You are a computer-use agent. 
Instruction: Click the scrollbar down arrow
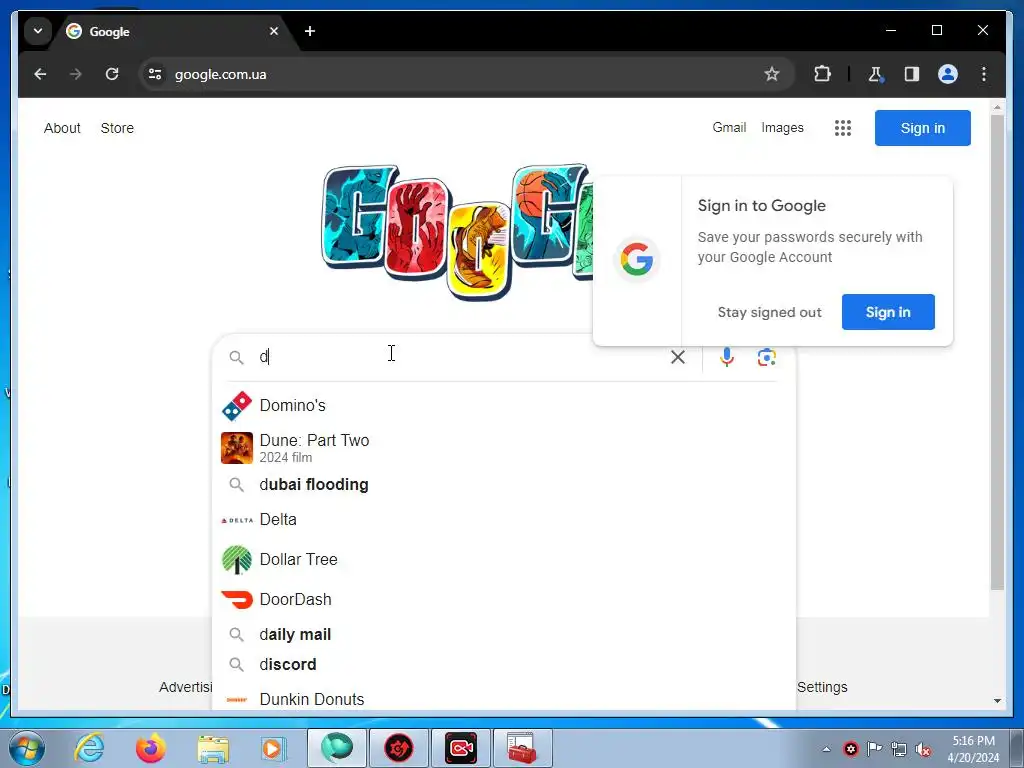coord(997,701)
